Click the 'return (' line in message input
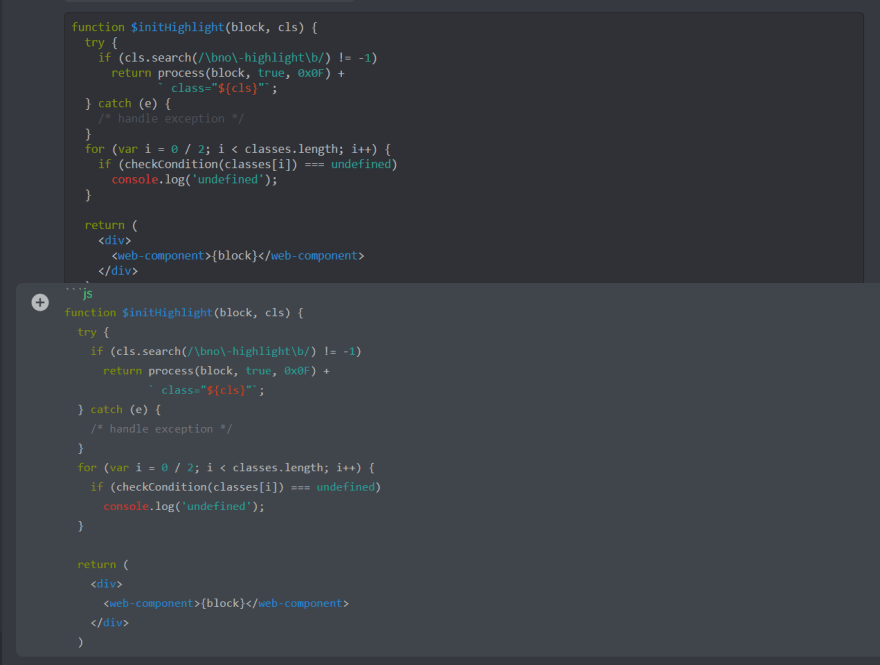This screenshot has width=880, height=665. [x=103, y=565]
